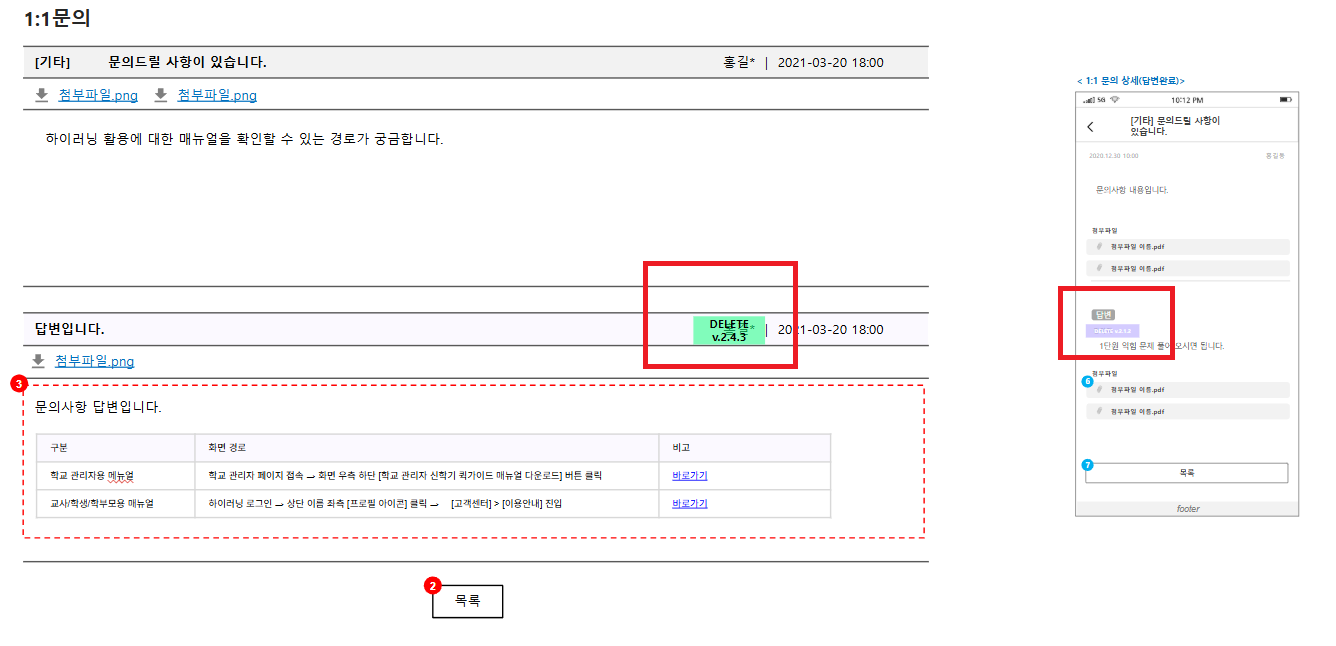Click download icon beside the answer's attachment

coord(38,361)
